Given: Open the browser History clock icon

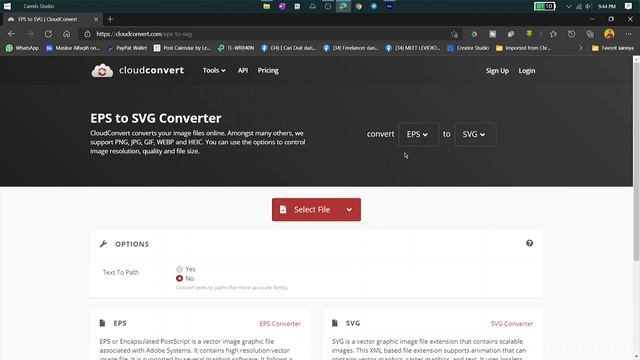Looking at the screenshot, I should pos(571,34).
